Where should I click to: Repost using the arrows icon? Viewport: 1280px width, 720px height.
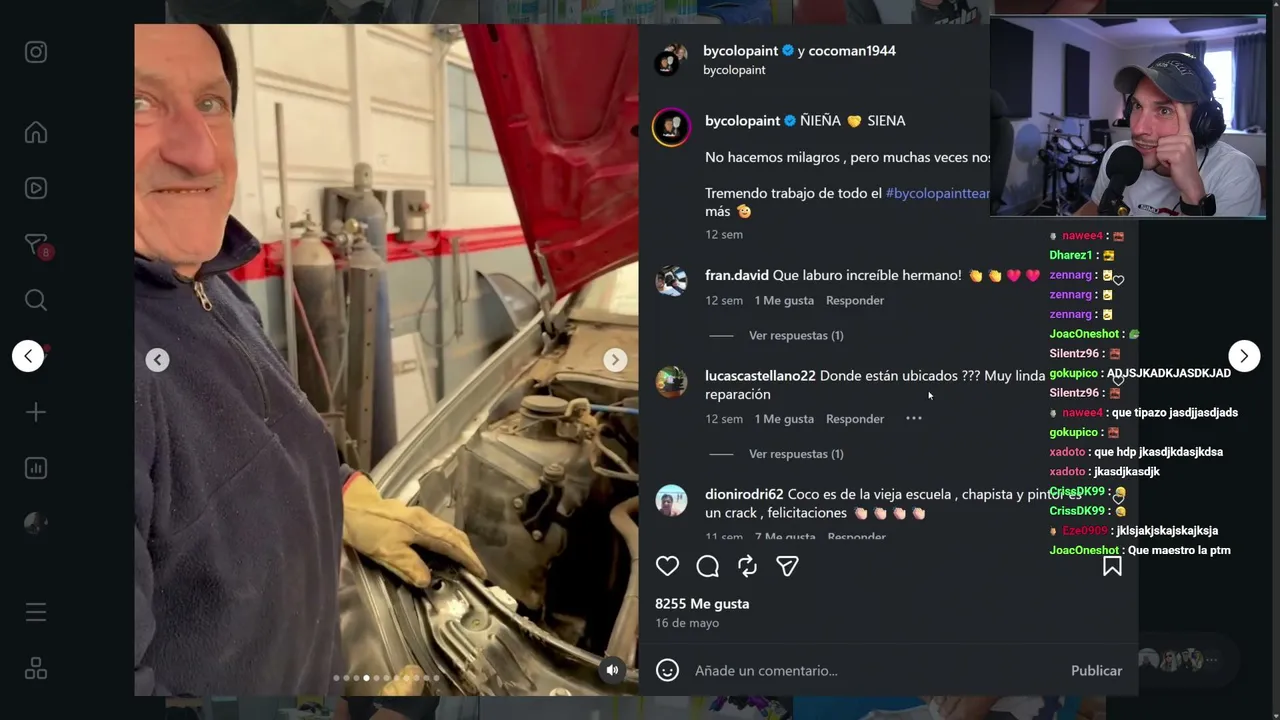pyautogui.click(x=747, y=566)
